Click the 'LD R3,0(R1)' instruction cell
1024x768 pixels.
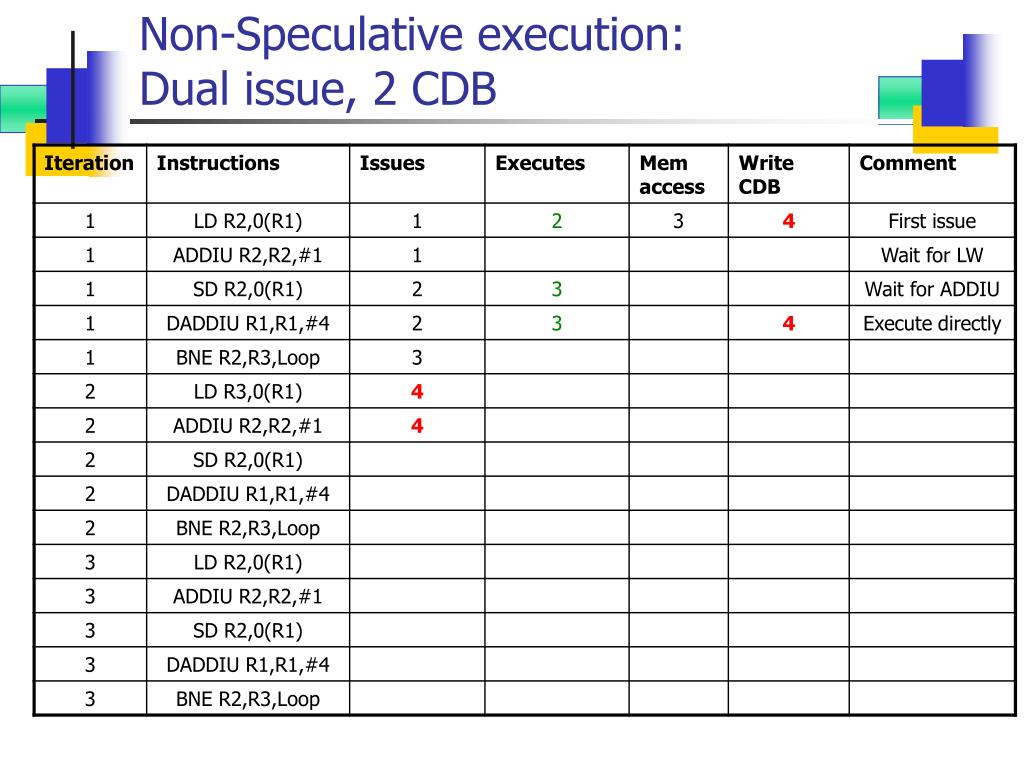point(248,391)
